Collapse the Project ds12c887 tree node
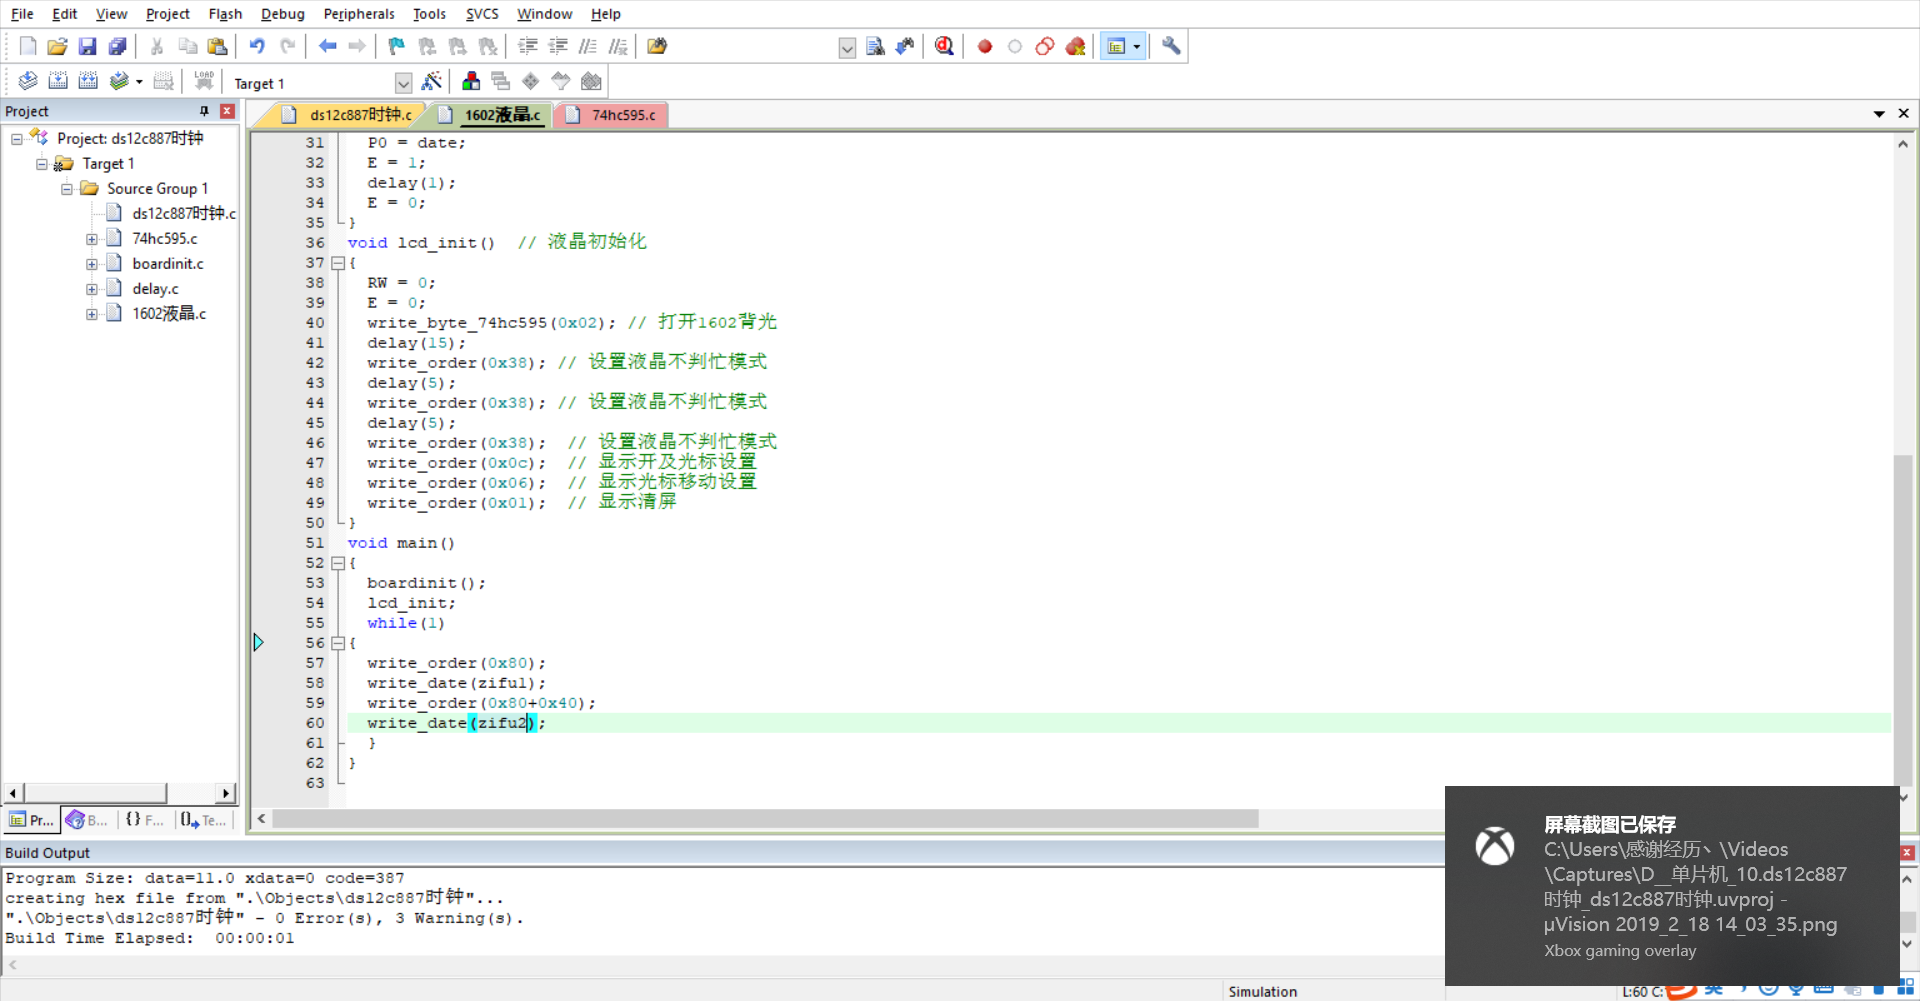1920x1001 pixels. pos(17,139)
